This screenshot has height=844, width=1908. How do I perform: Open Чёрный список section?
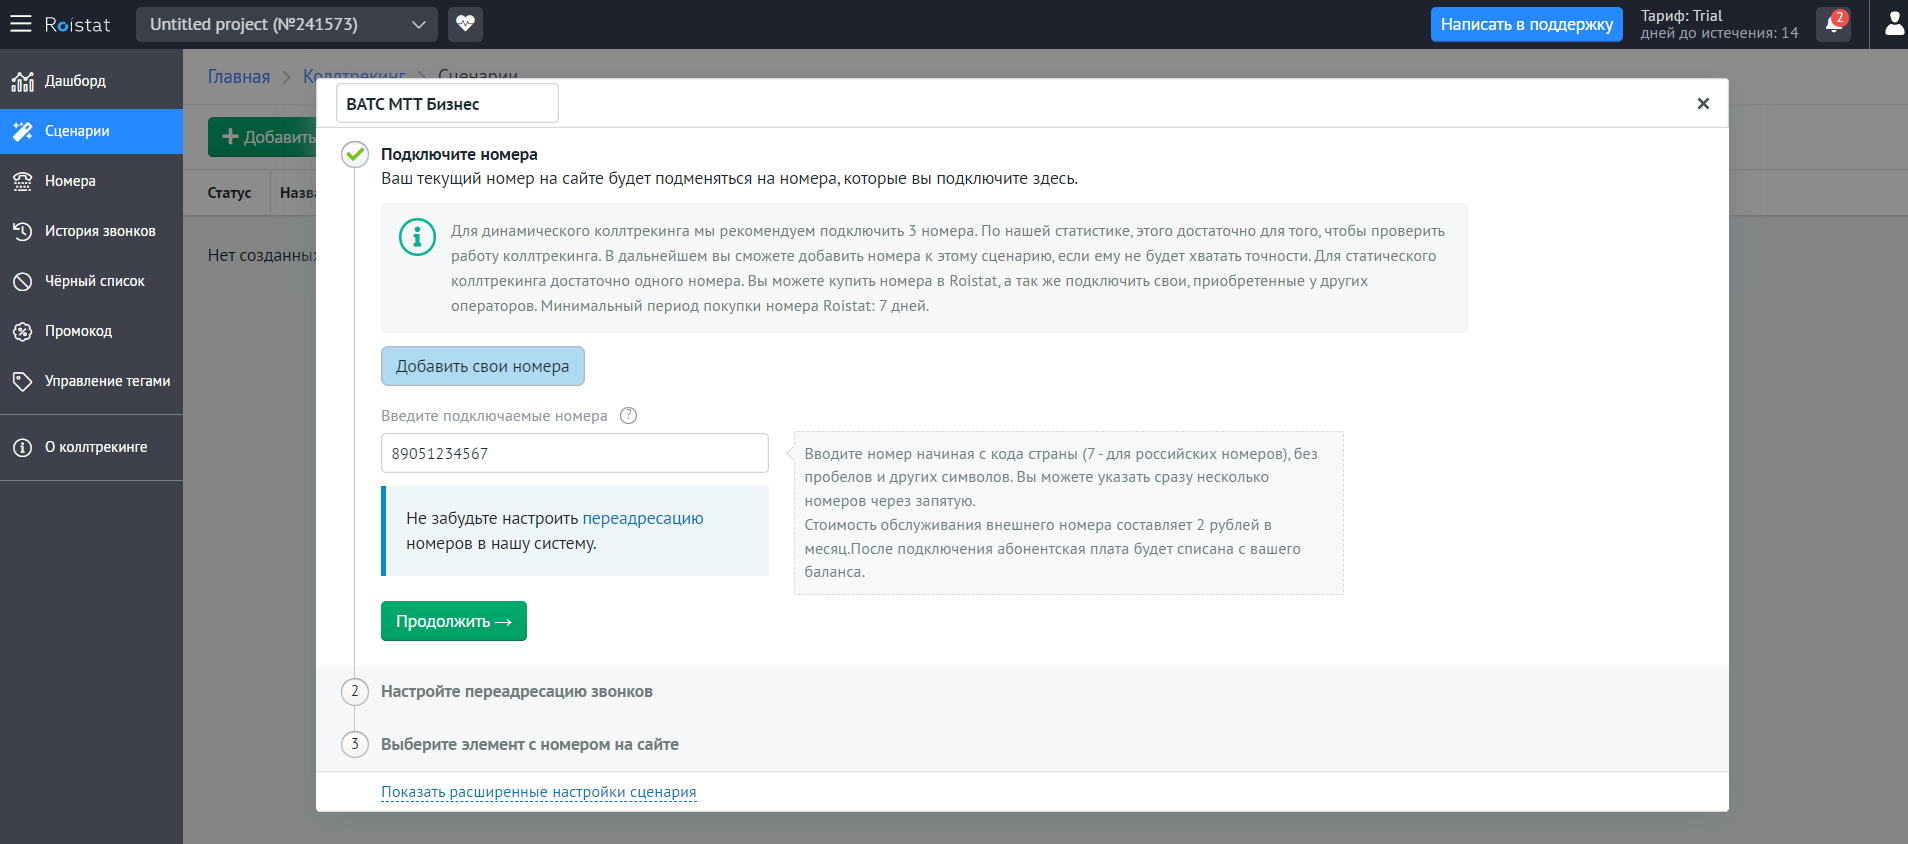coord(94,281)
